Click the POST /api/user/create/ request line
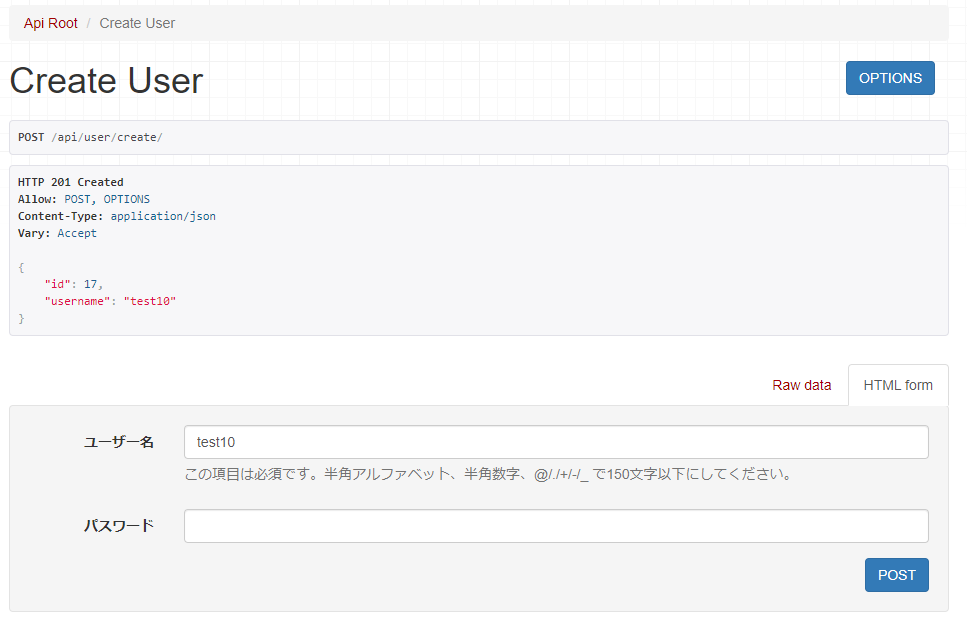Viewport: 967px width, 639px height. click(90, 138)
